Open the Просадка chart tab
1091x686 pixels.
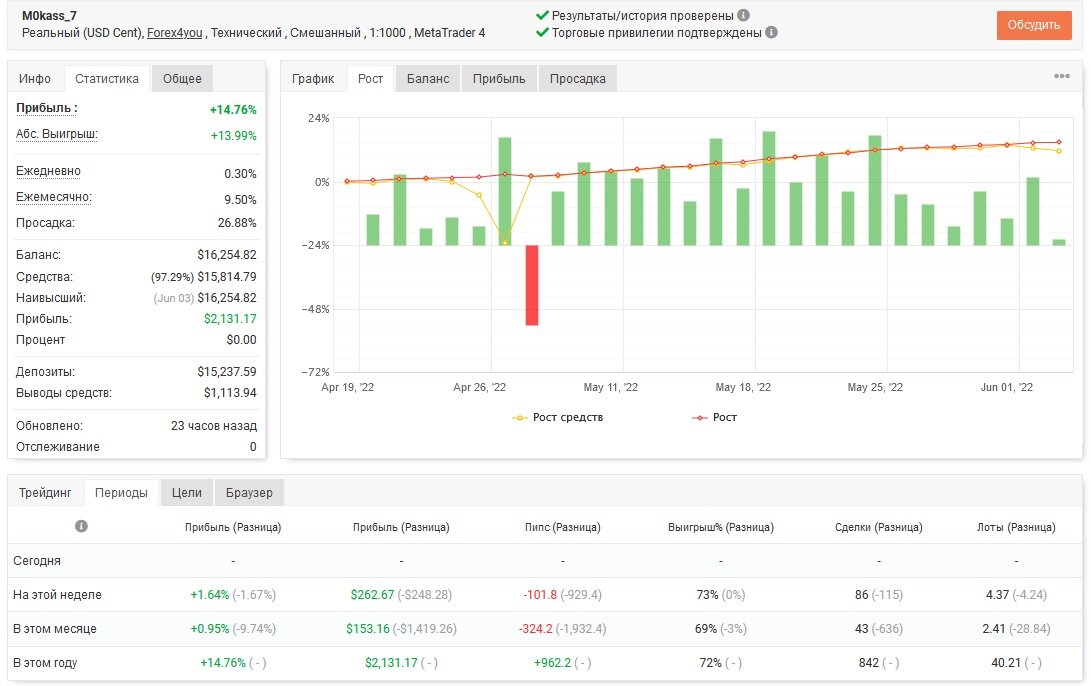(578, 79)
